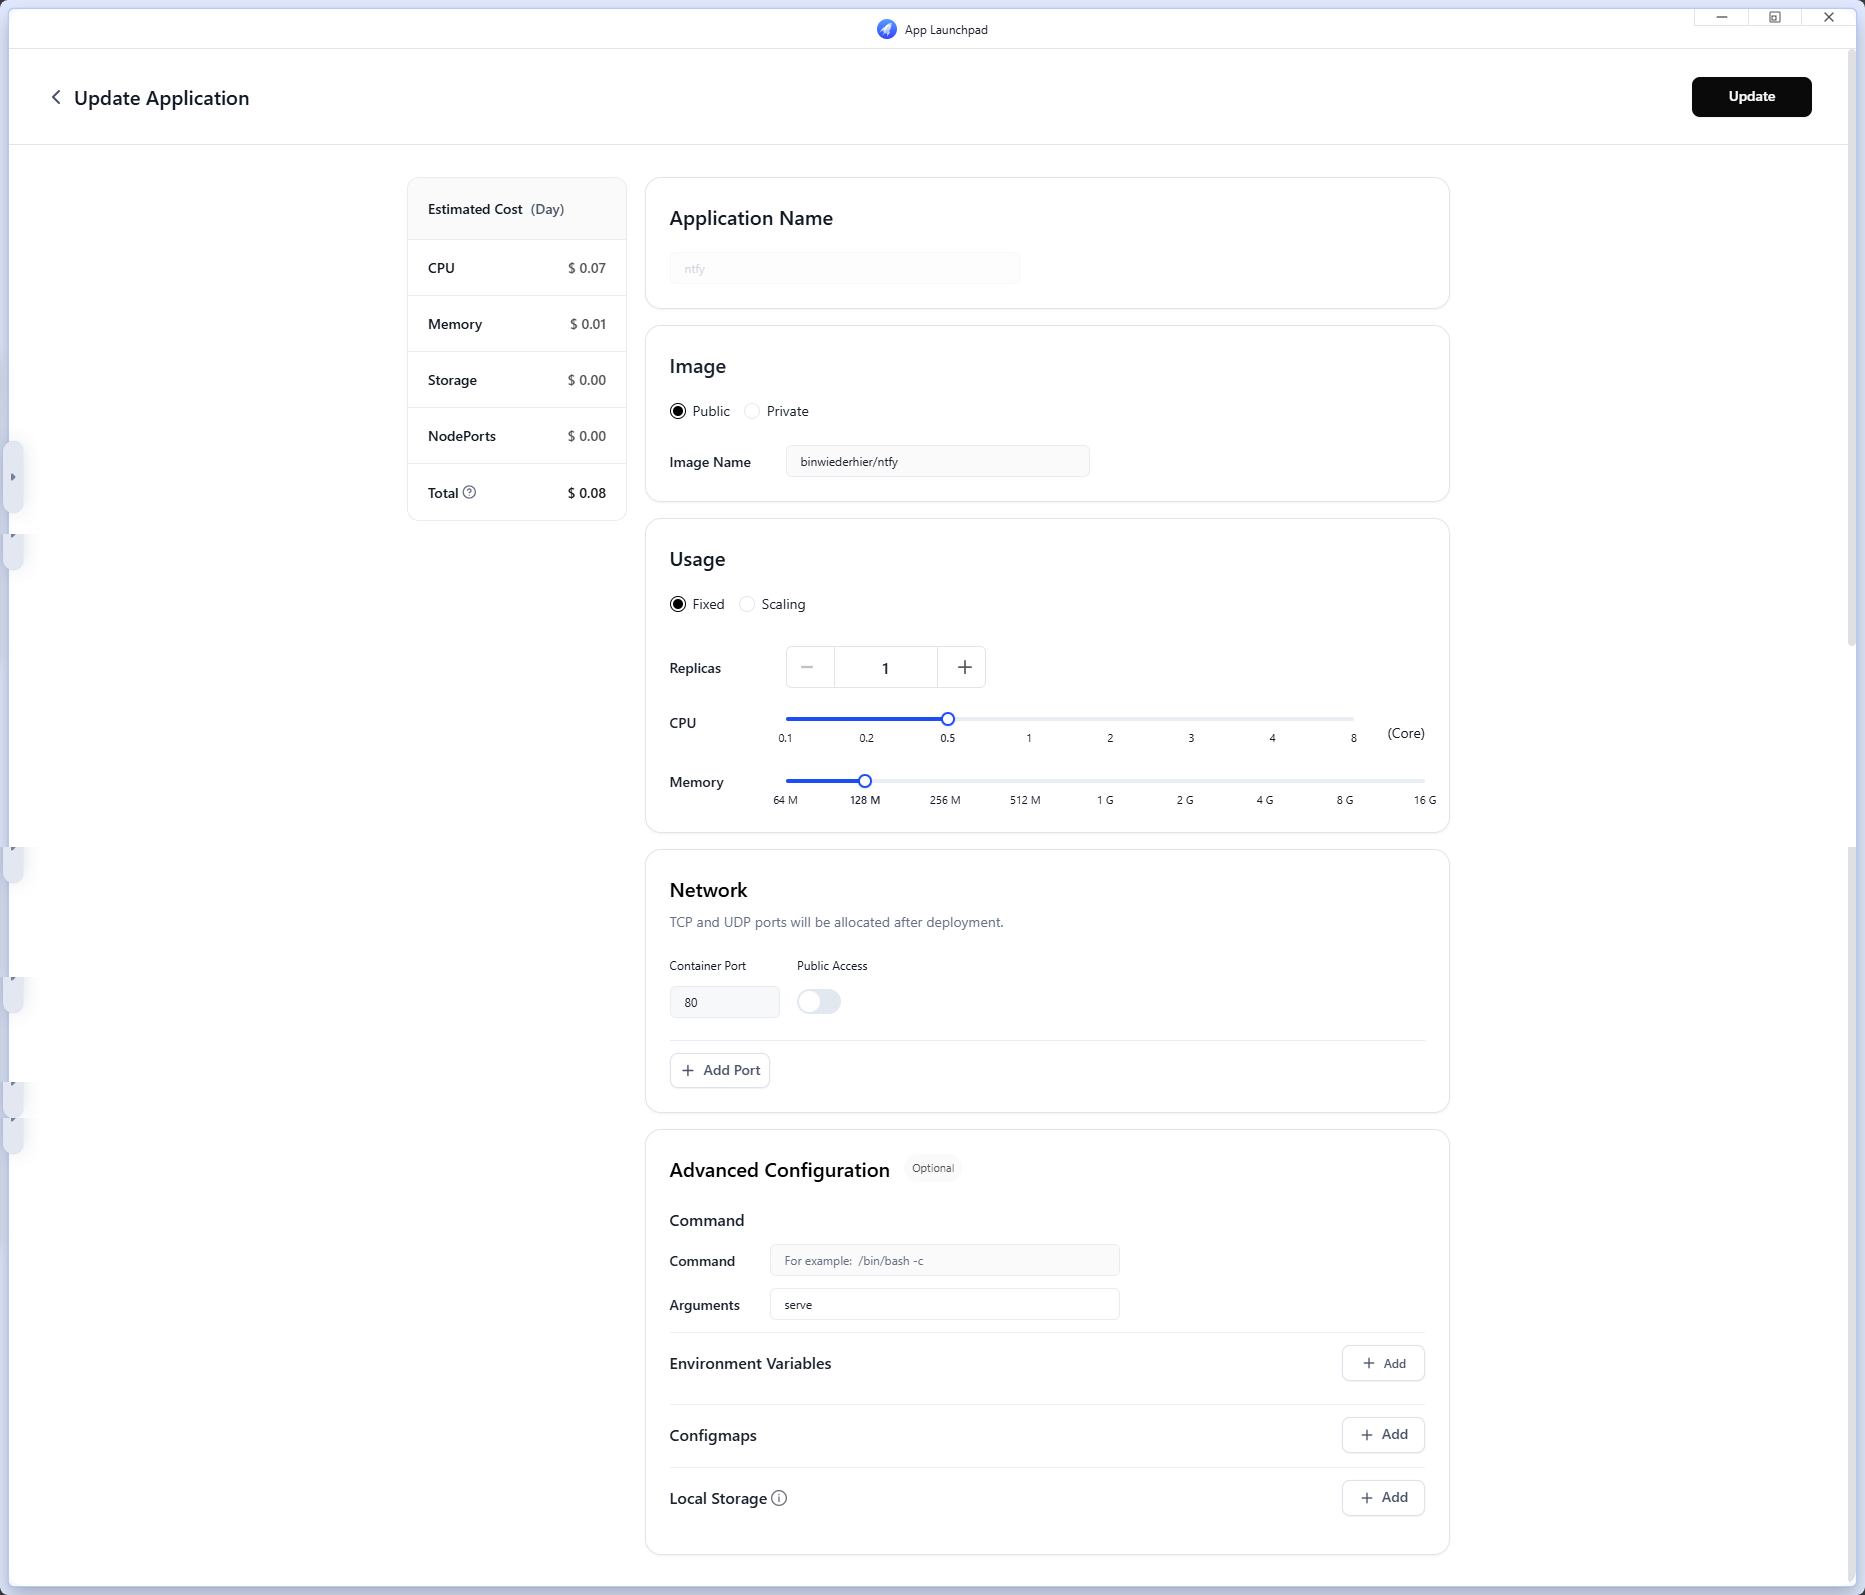This screenshot has width=1865, height=1595.
Task: Click the Image Name input field
Action: point(937,461)
